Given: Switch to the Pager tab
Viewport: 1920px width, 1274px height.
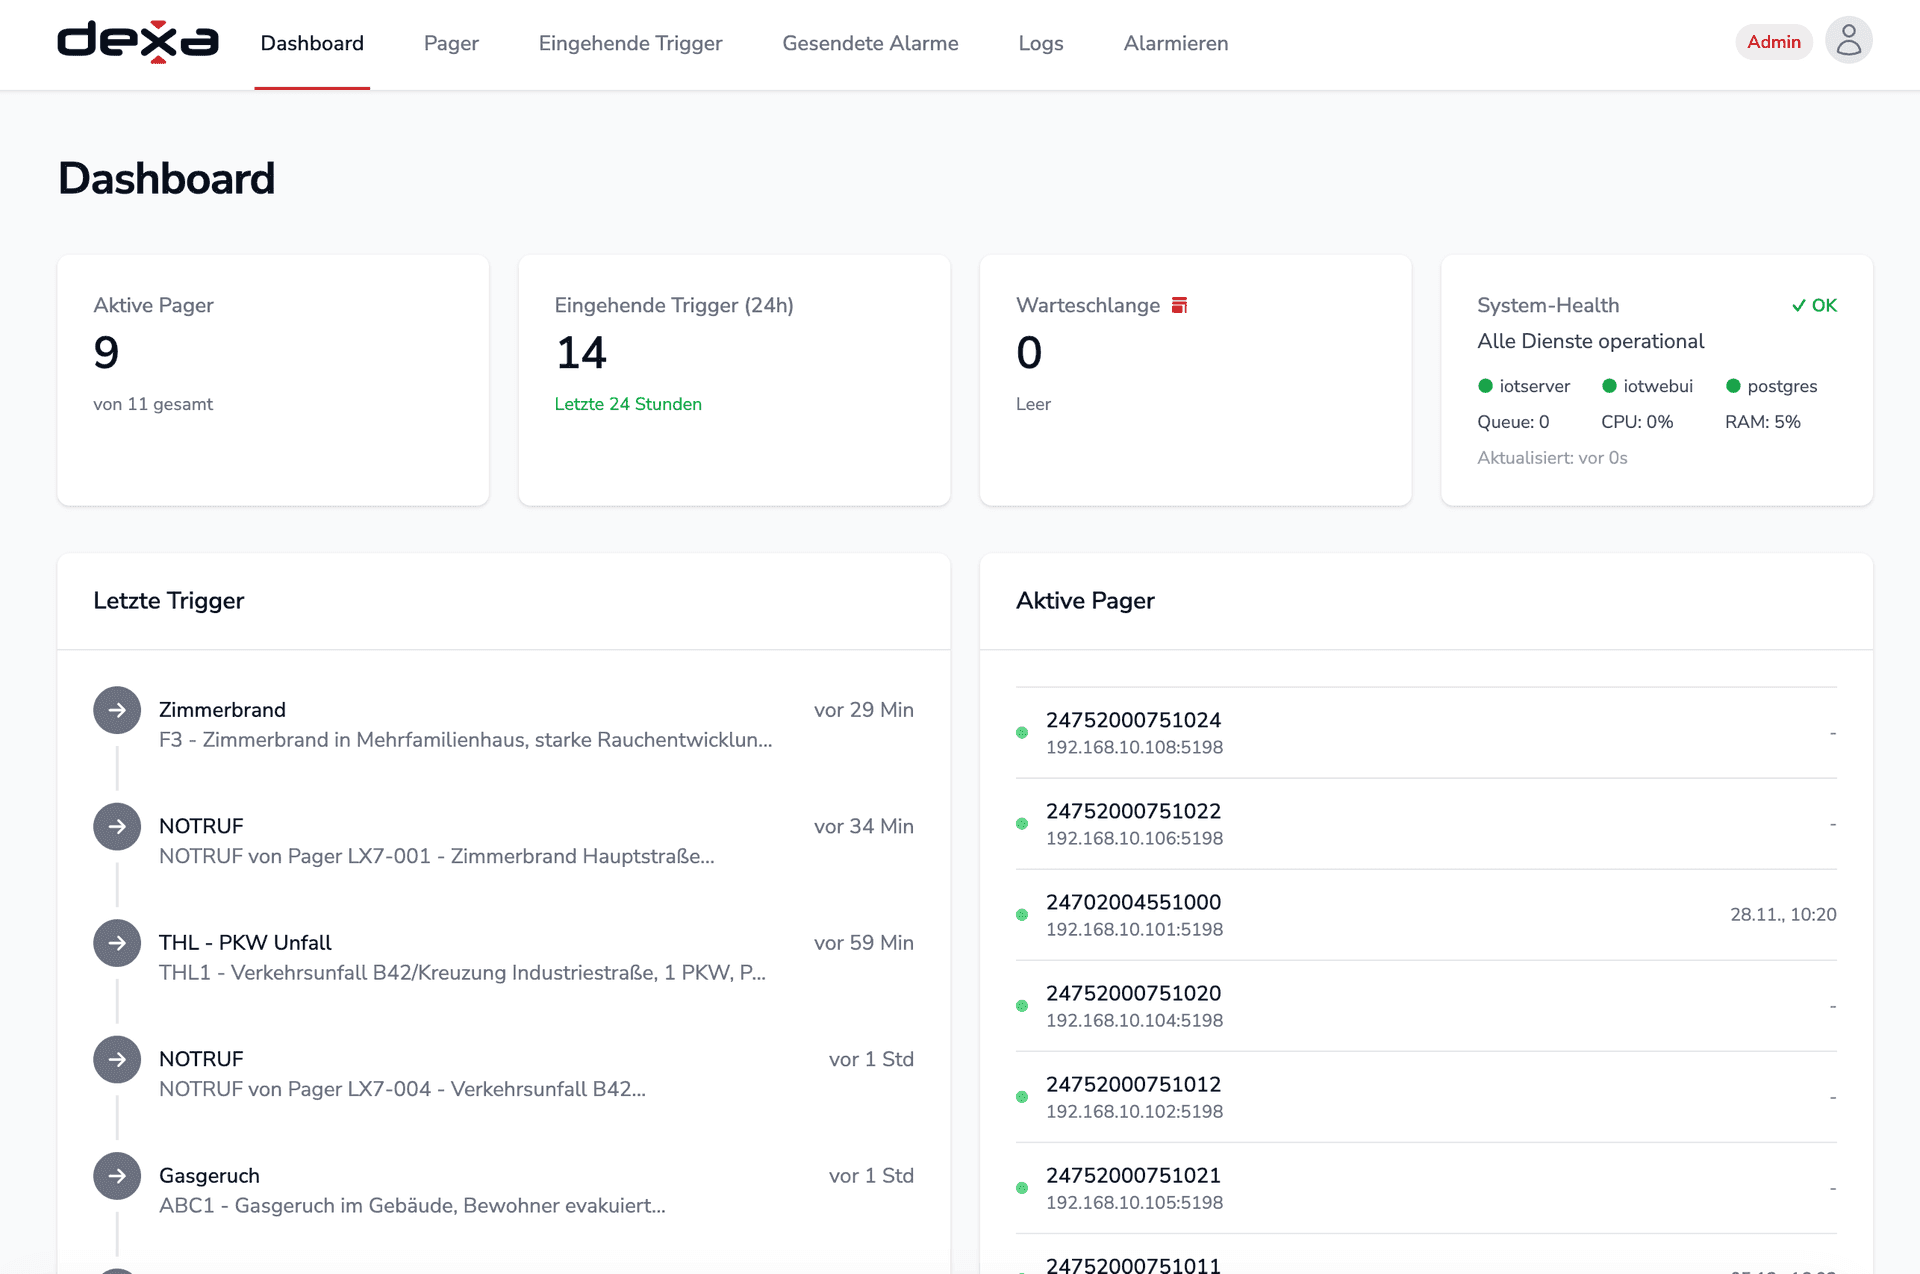Looking at the screenshot, I should click(451, 43).
